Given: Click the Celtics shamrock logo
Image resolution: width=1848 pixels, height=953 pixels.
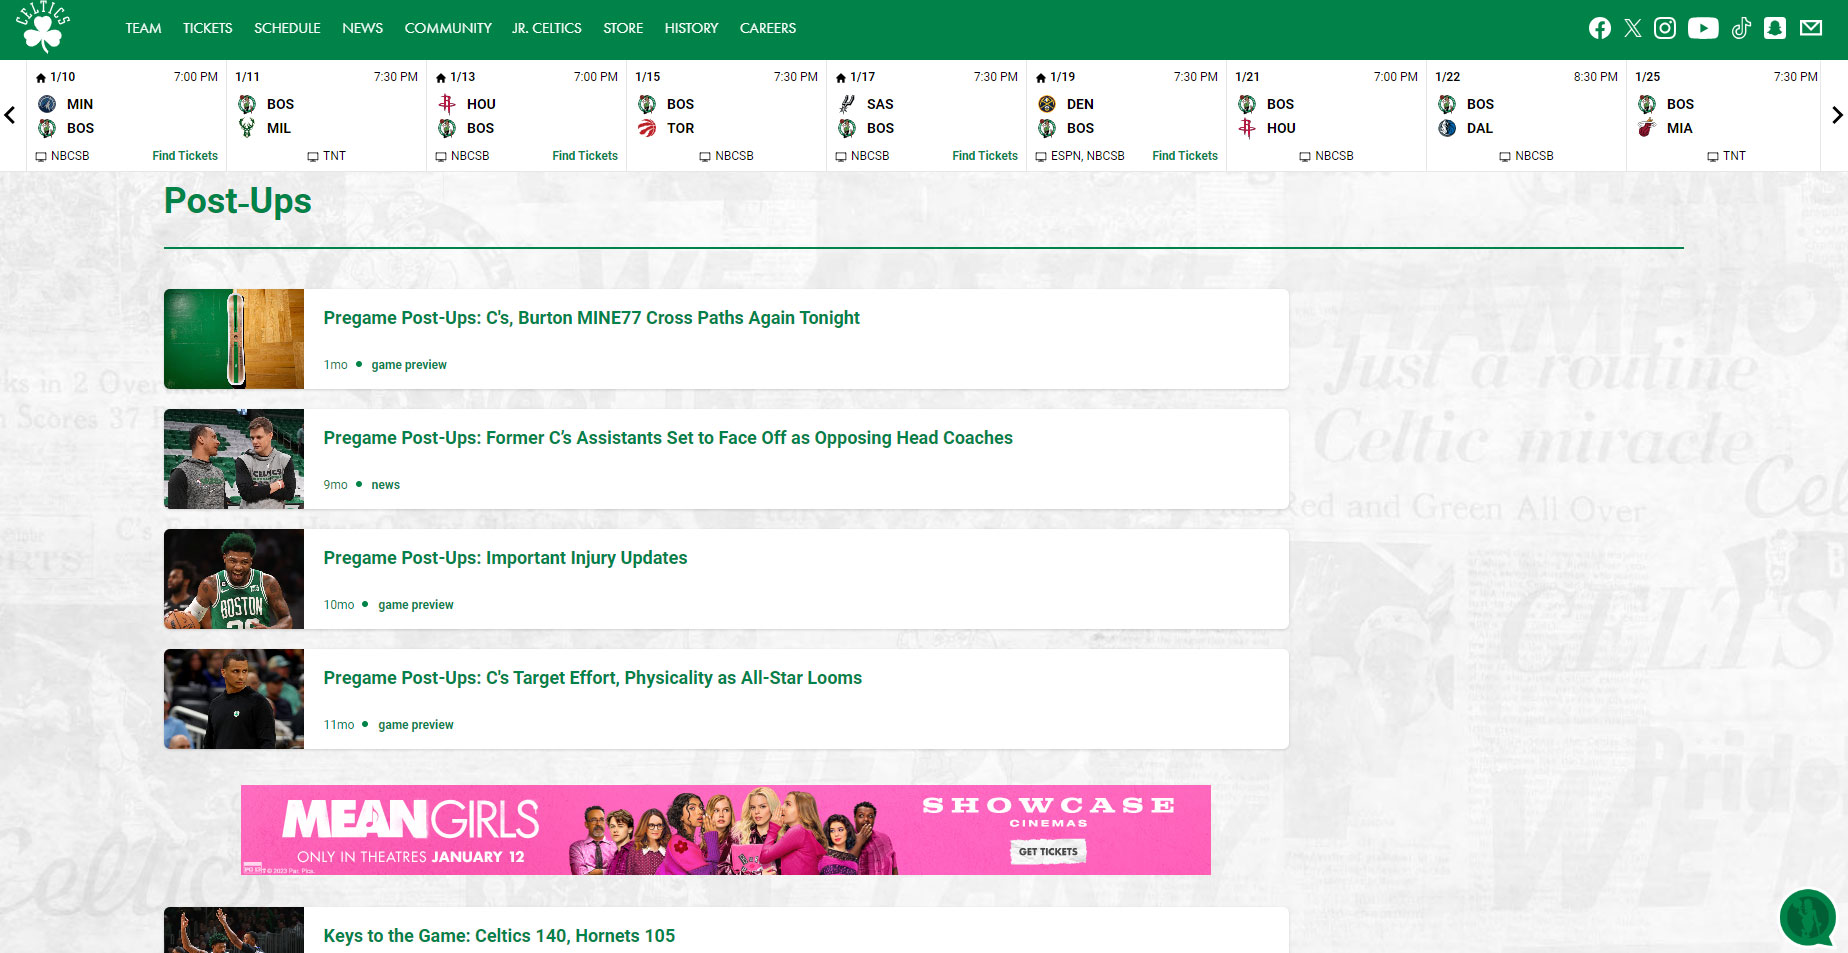Looking at the screenshot, I should tap(43, 27).
